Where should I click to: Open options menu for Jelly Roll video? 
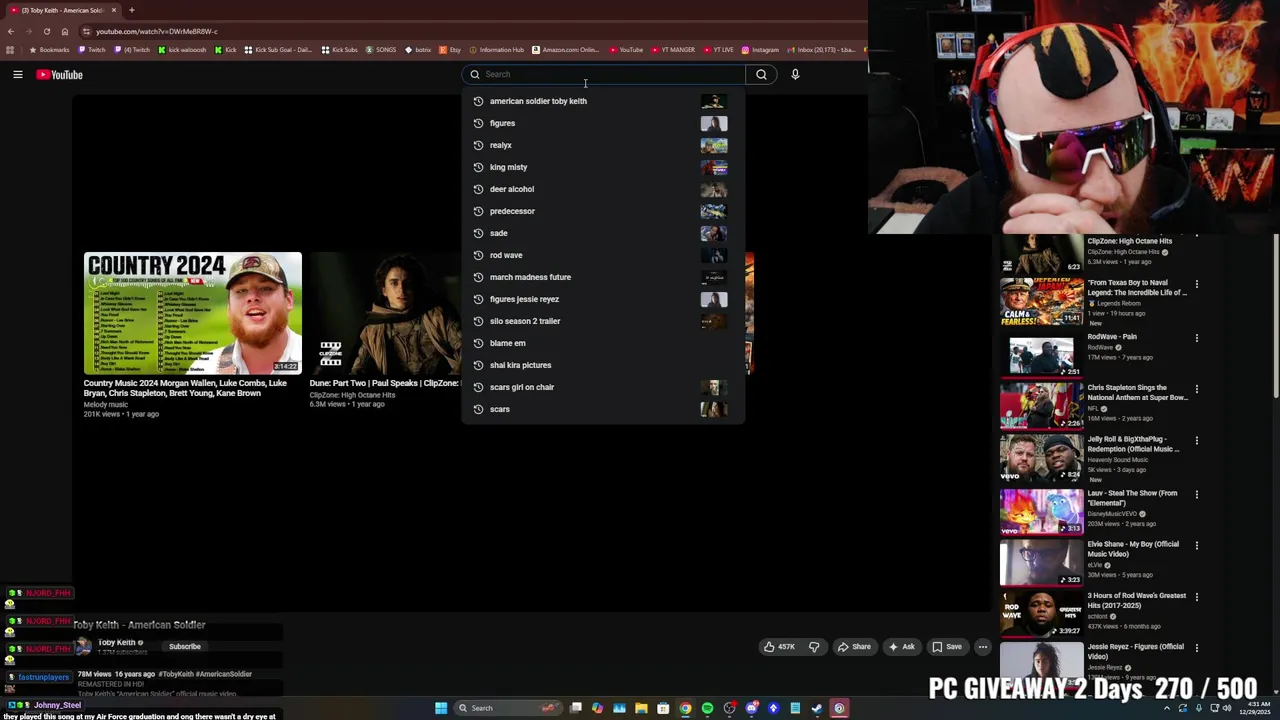click(x=1196, y=440)
